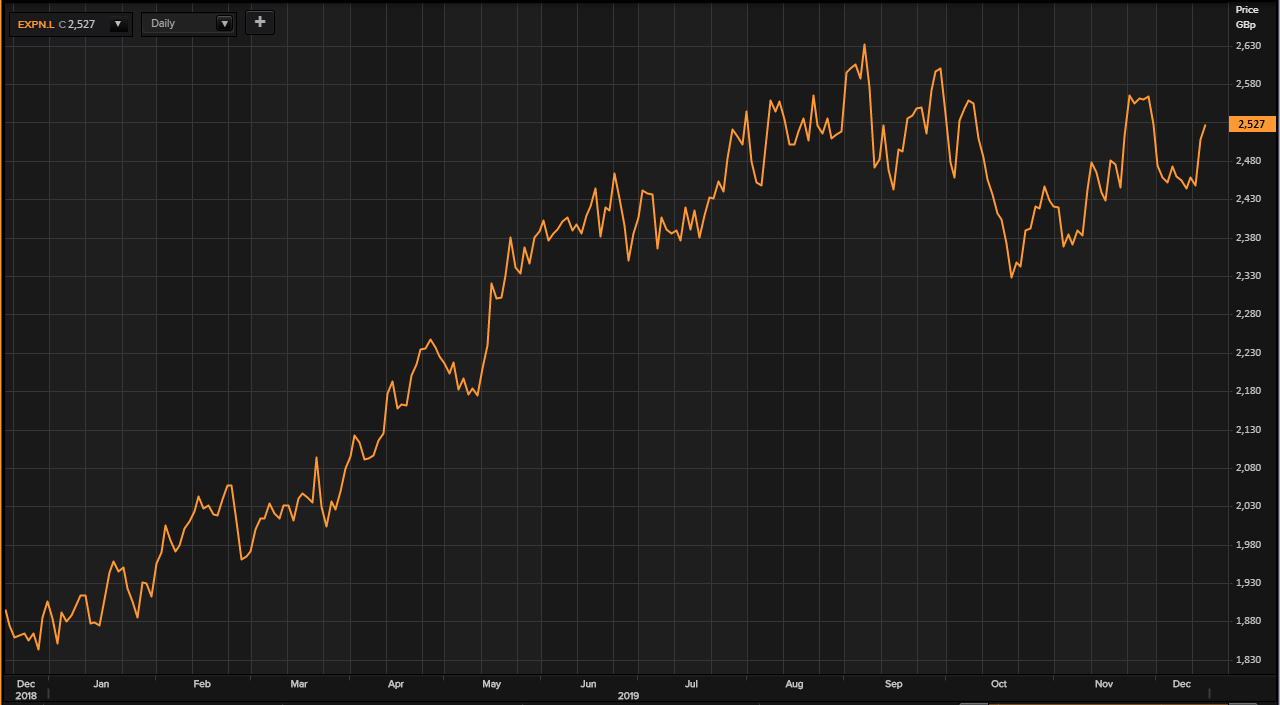Click the plus button to add a series

[260, 22]
